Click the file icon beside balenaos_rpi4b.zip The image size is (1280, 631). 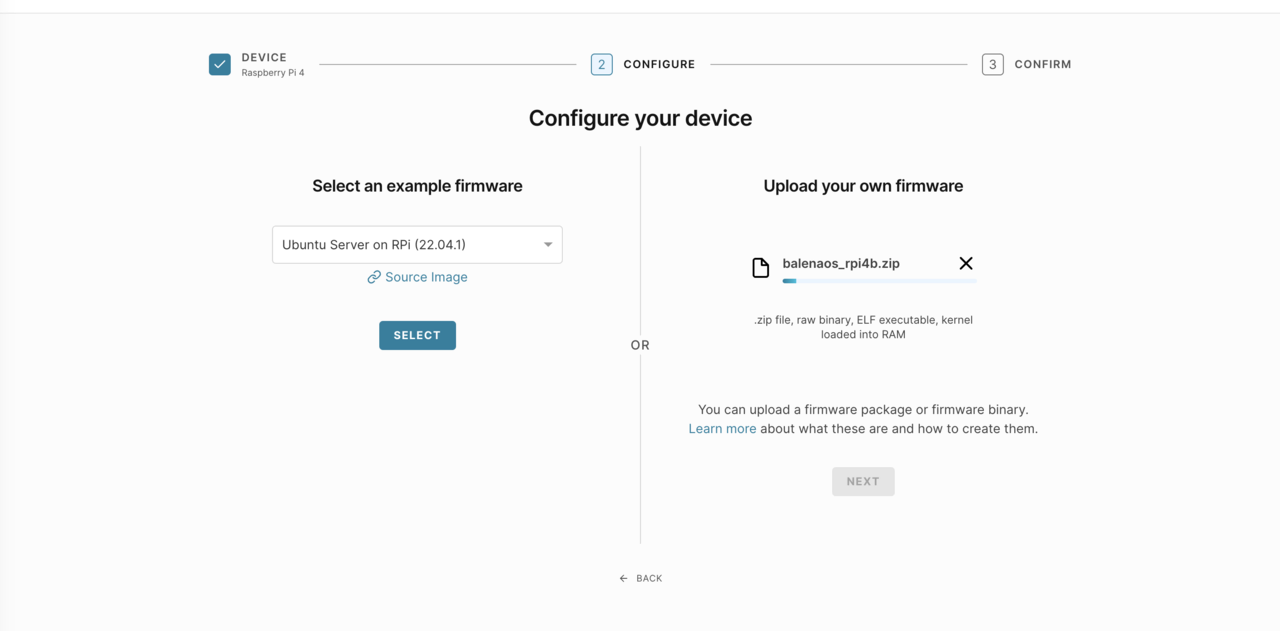click(x=760, y=267)
